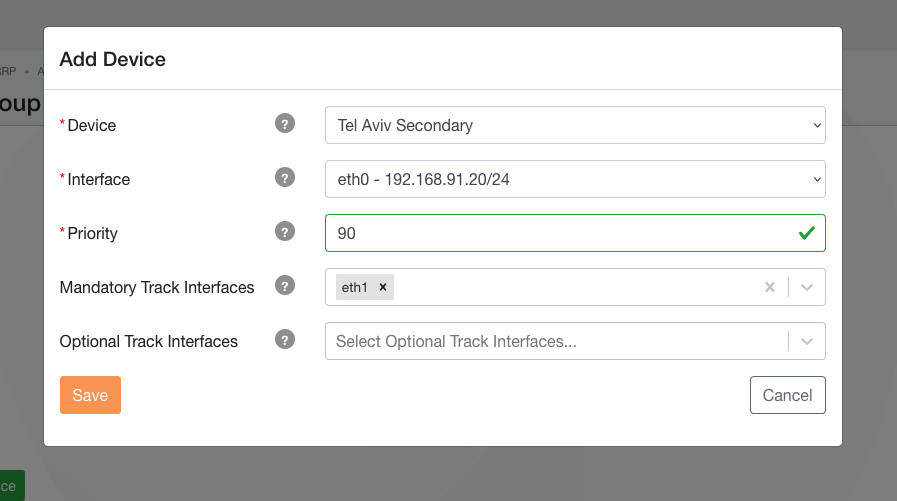Clear all Mandatory Track Interfaces selections
Screen dimensions: 897x501
point(770,287)
